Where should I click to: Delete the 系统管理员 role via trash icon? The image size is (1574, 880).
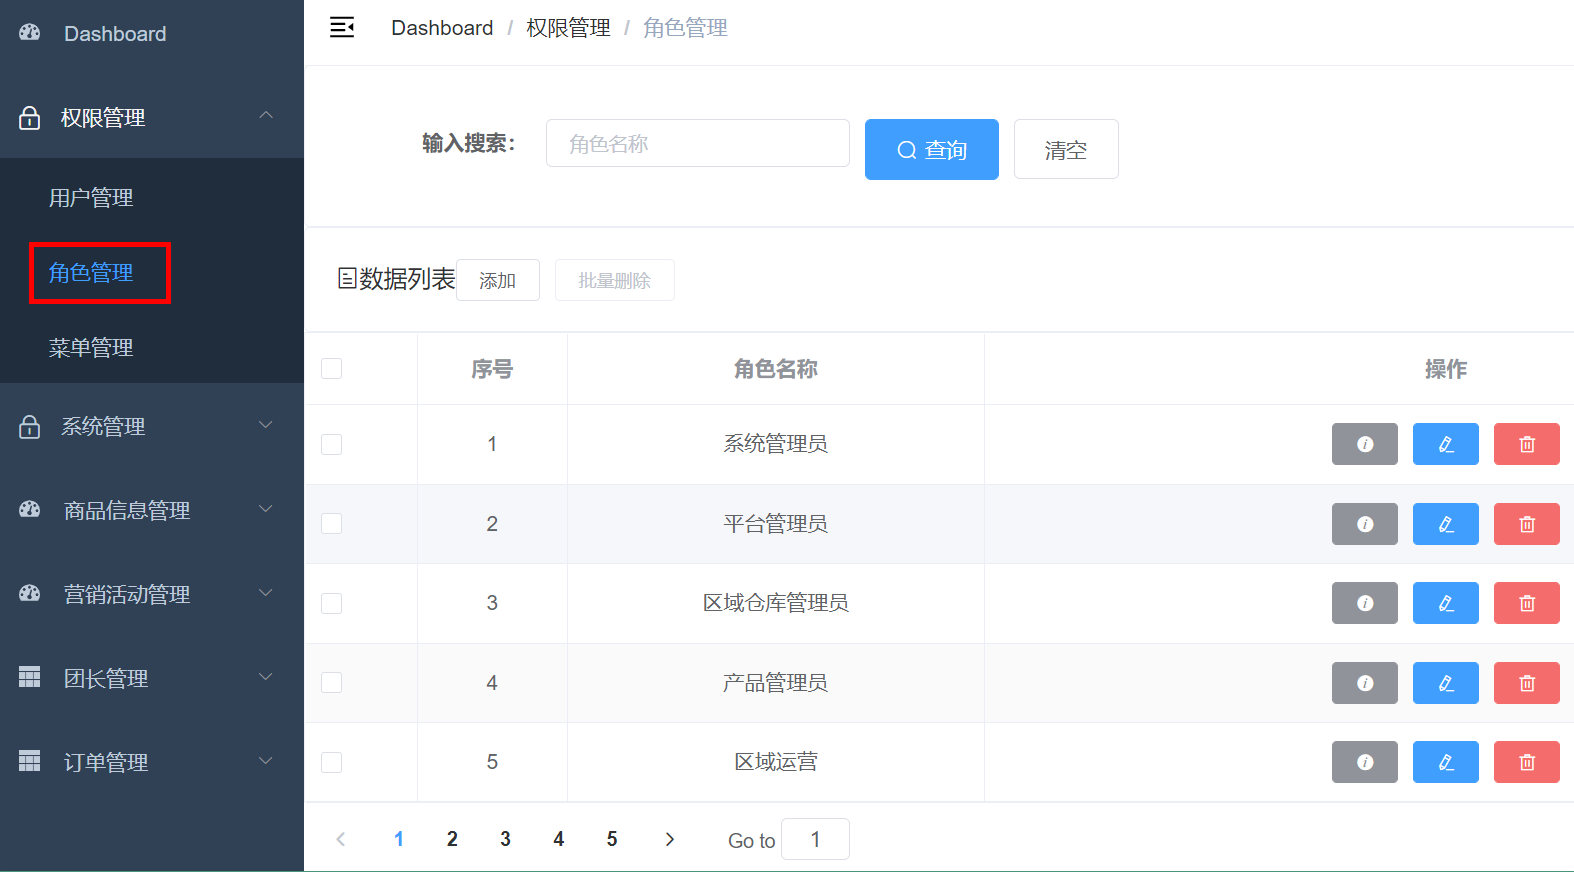1526,444
